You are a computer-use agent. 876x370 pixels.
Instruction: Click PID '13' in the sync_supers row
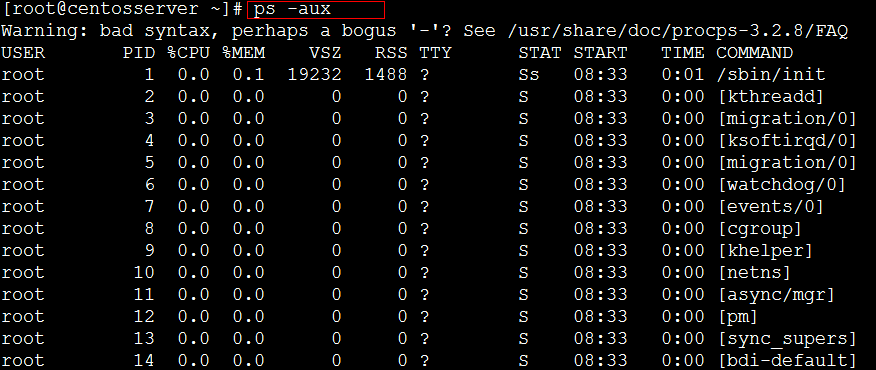(x=144, y=339)
